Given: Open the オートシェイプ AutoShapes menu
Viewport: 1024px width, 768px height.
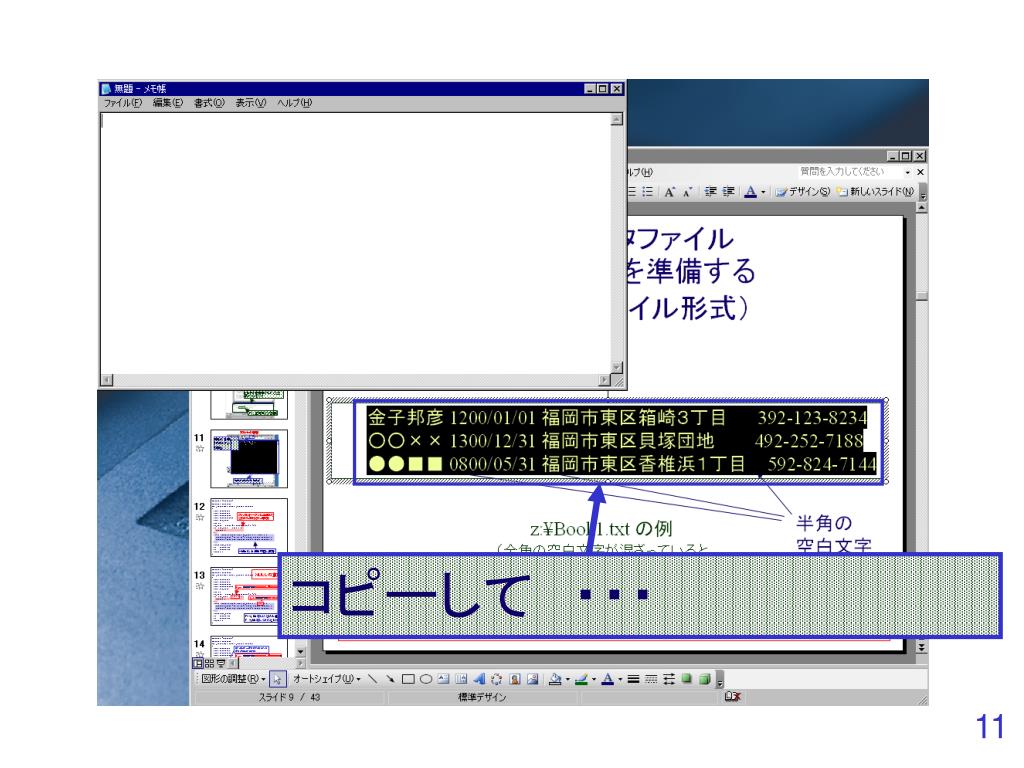Looking at the screenshot, I should [x=327, y=679].
